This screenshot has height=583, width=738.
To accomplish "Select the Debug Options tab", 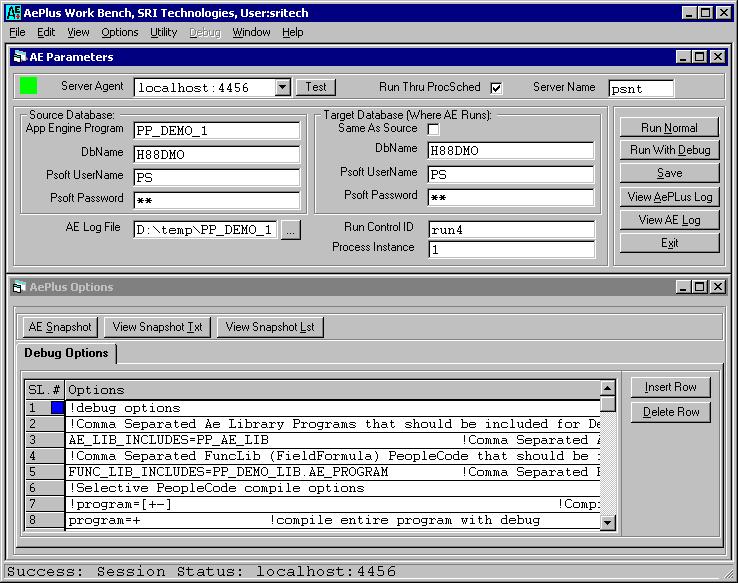I will tap(67, 353).
